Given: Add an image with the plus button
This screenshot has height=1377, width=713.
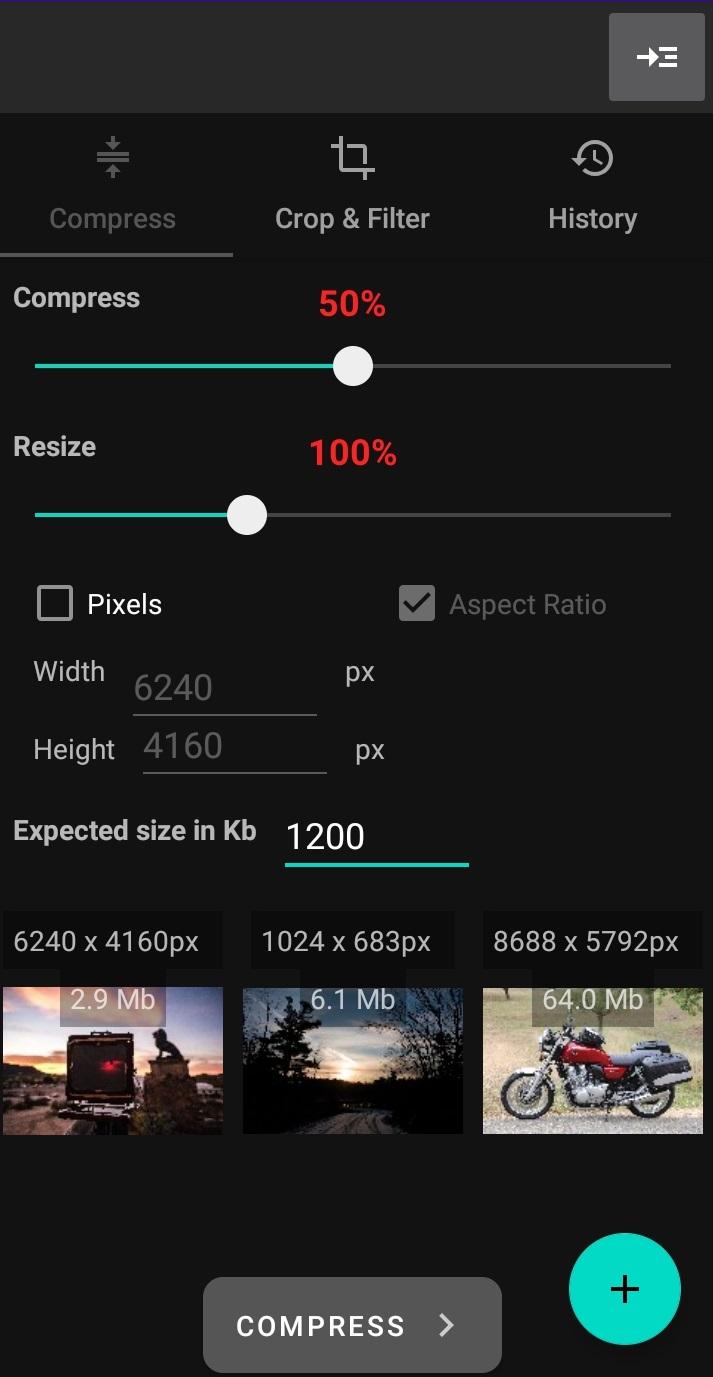Looking at the screenshot, I should click(x=625, y=1289).
